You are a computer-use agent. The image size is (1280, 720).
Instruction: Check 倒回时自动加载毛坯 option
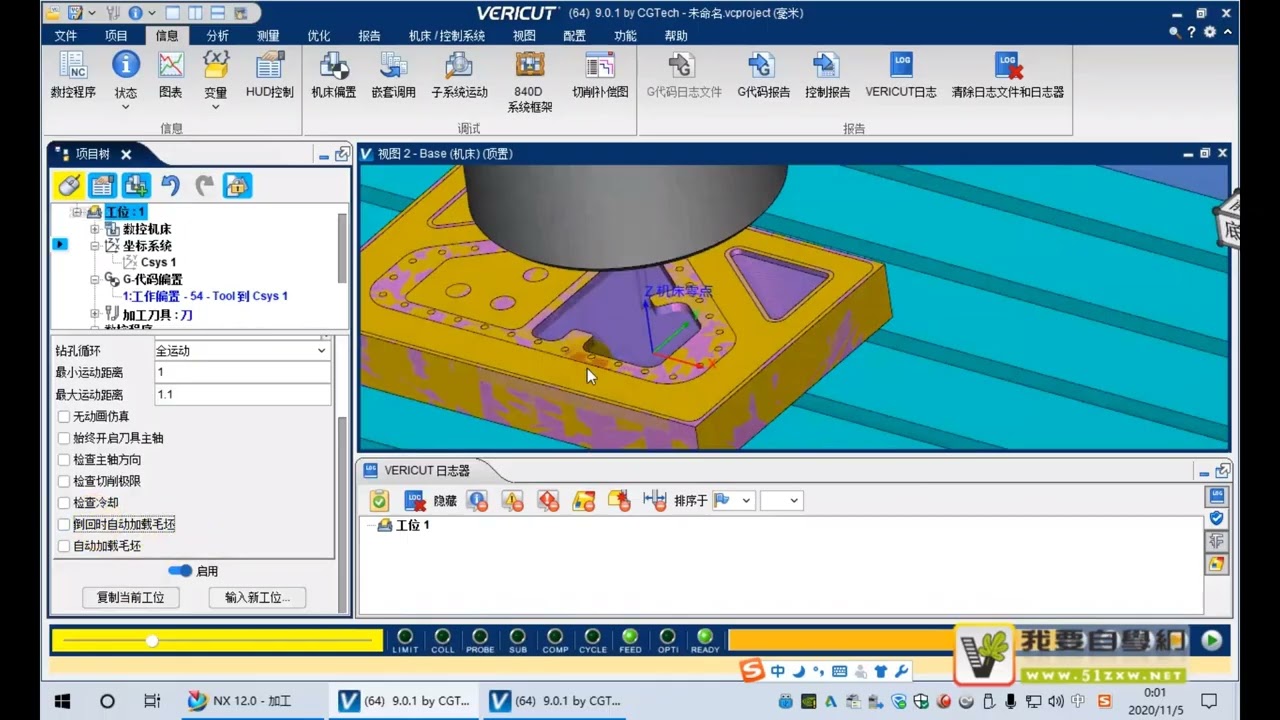tap(65, 524)
